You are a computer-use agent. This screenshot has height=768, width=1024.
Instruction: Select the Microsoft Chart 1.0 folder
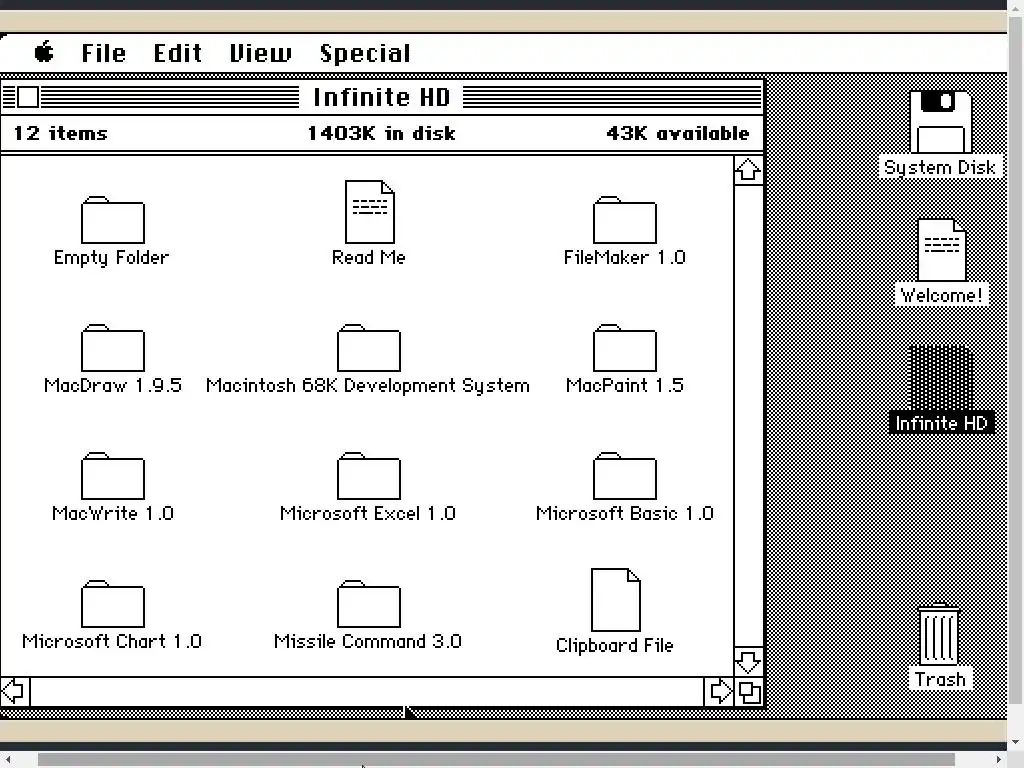[112, 604]
